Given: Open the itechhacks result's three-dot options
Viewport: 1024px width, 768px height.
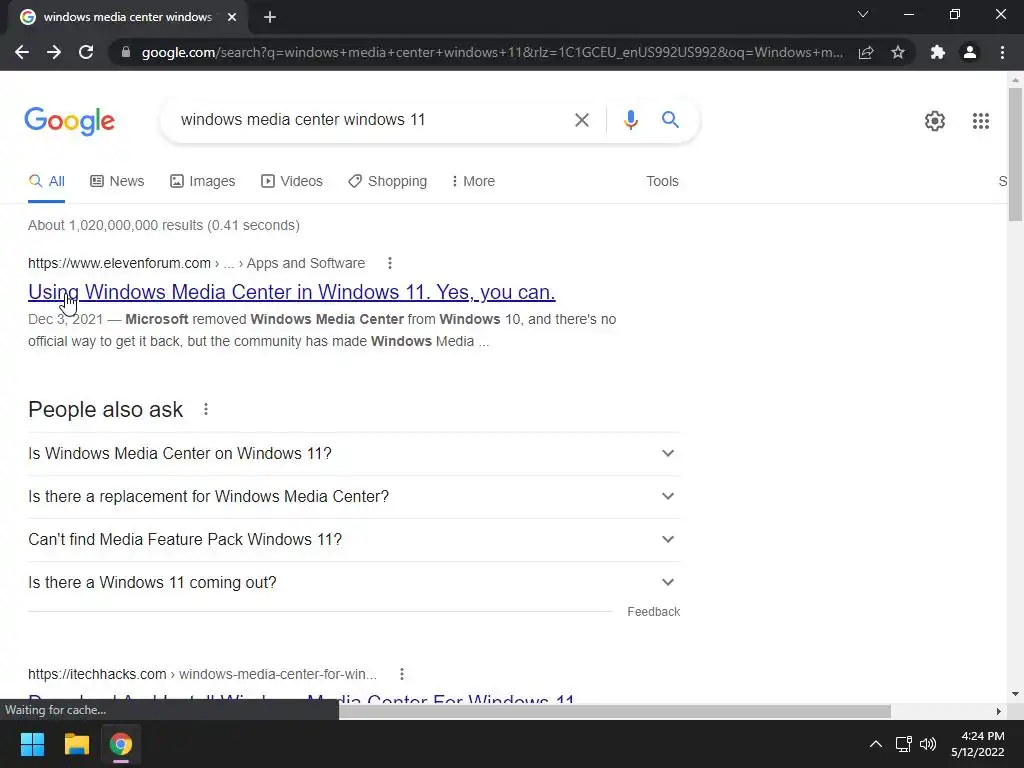Looking at the screenshot, I should 402,674.
